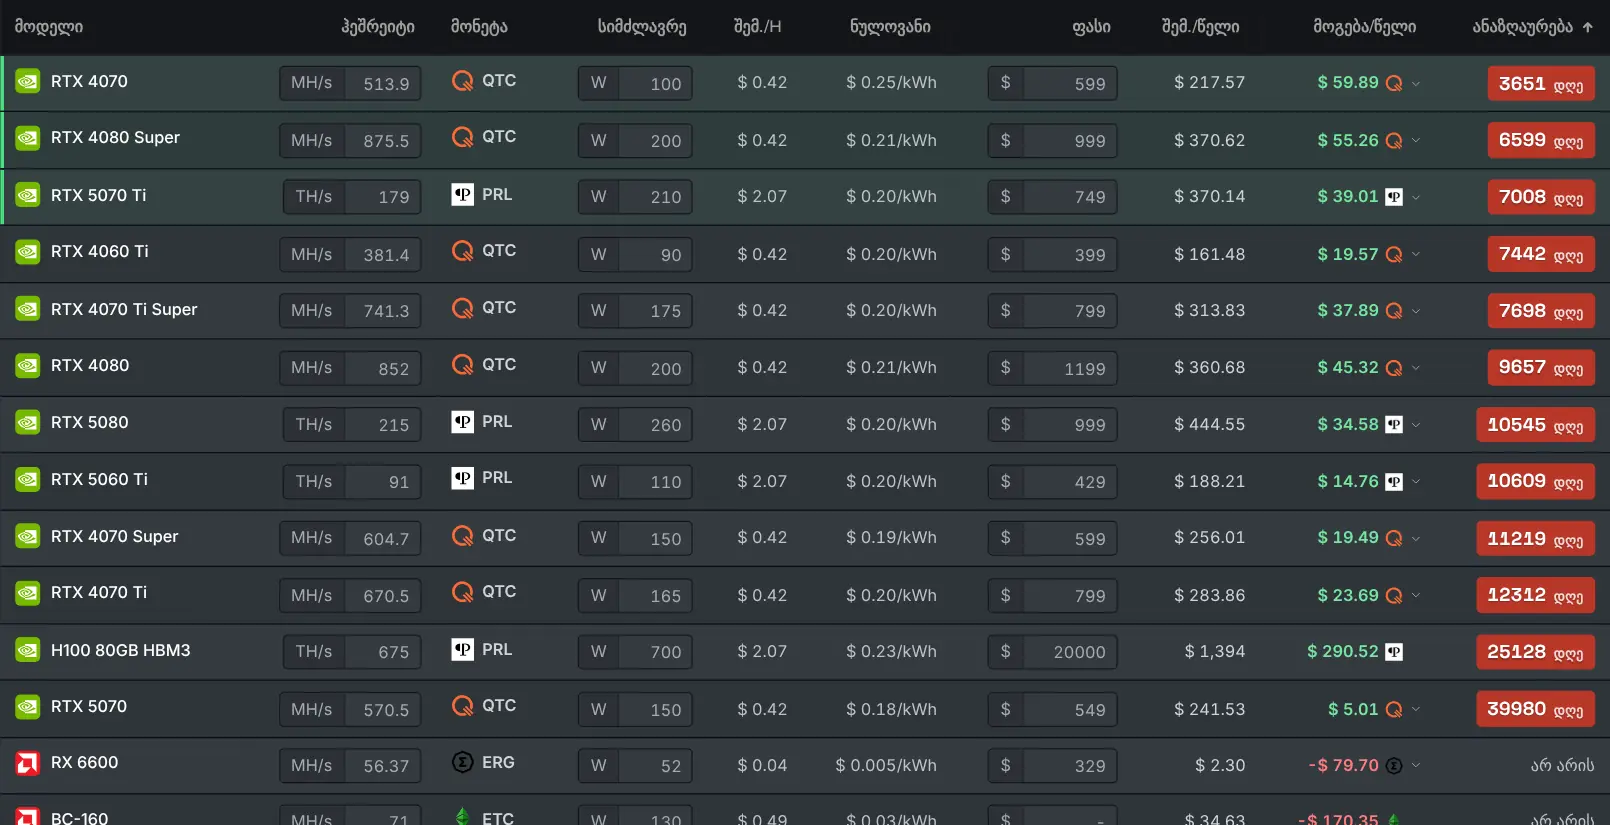Screen dimensions: 1610x825
Task: Open the dropdown arrow beside $ 39.01 profit
Action: coord(1416,197)
